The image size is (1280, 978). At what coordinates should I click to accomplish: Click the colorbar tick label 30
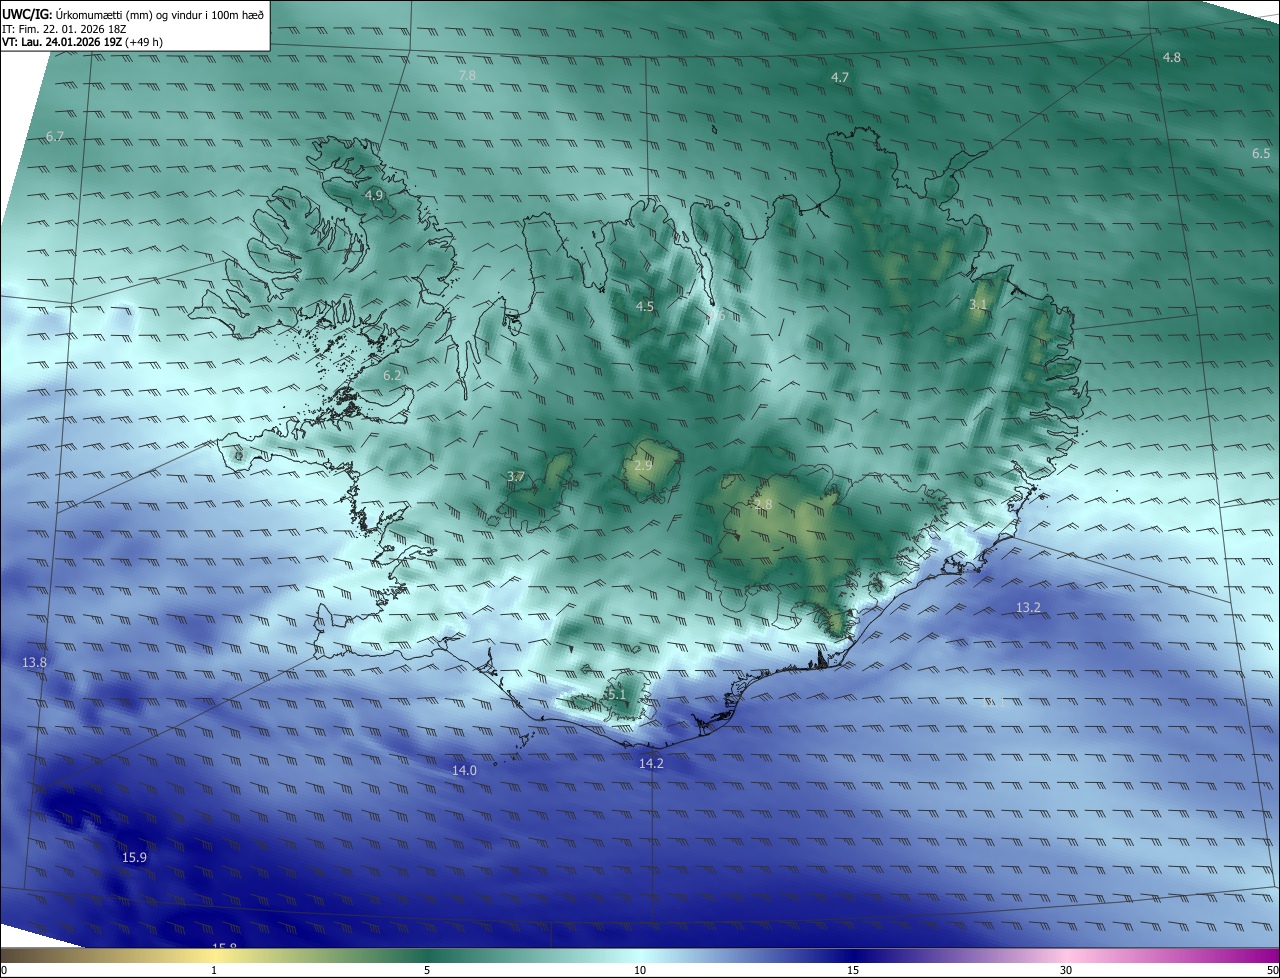(x=1066, y=970)
